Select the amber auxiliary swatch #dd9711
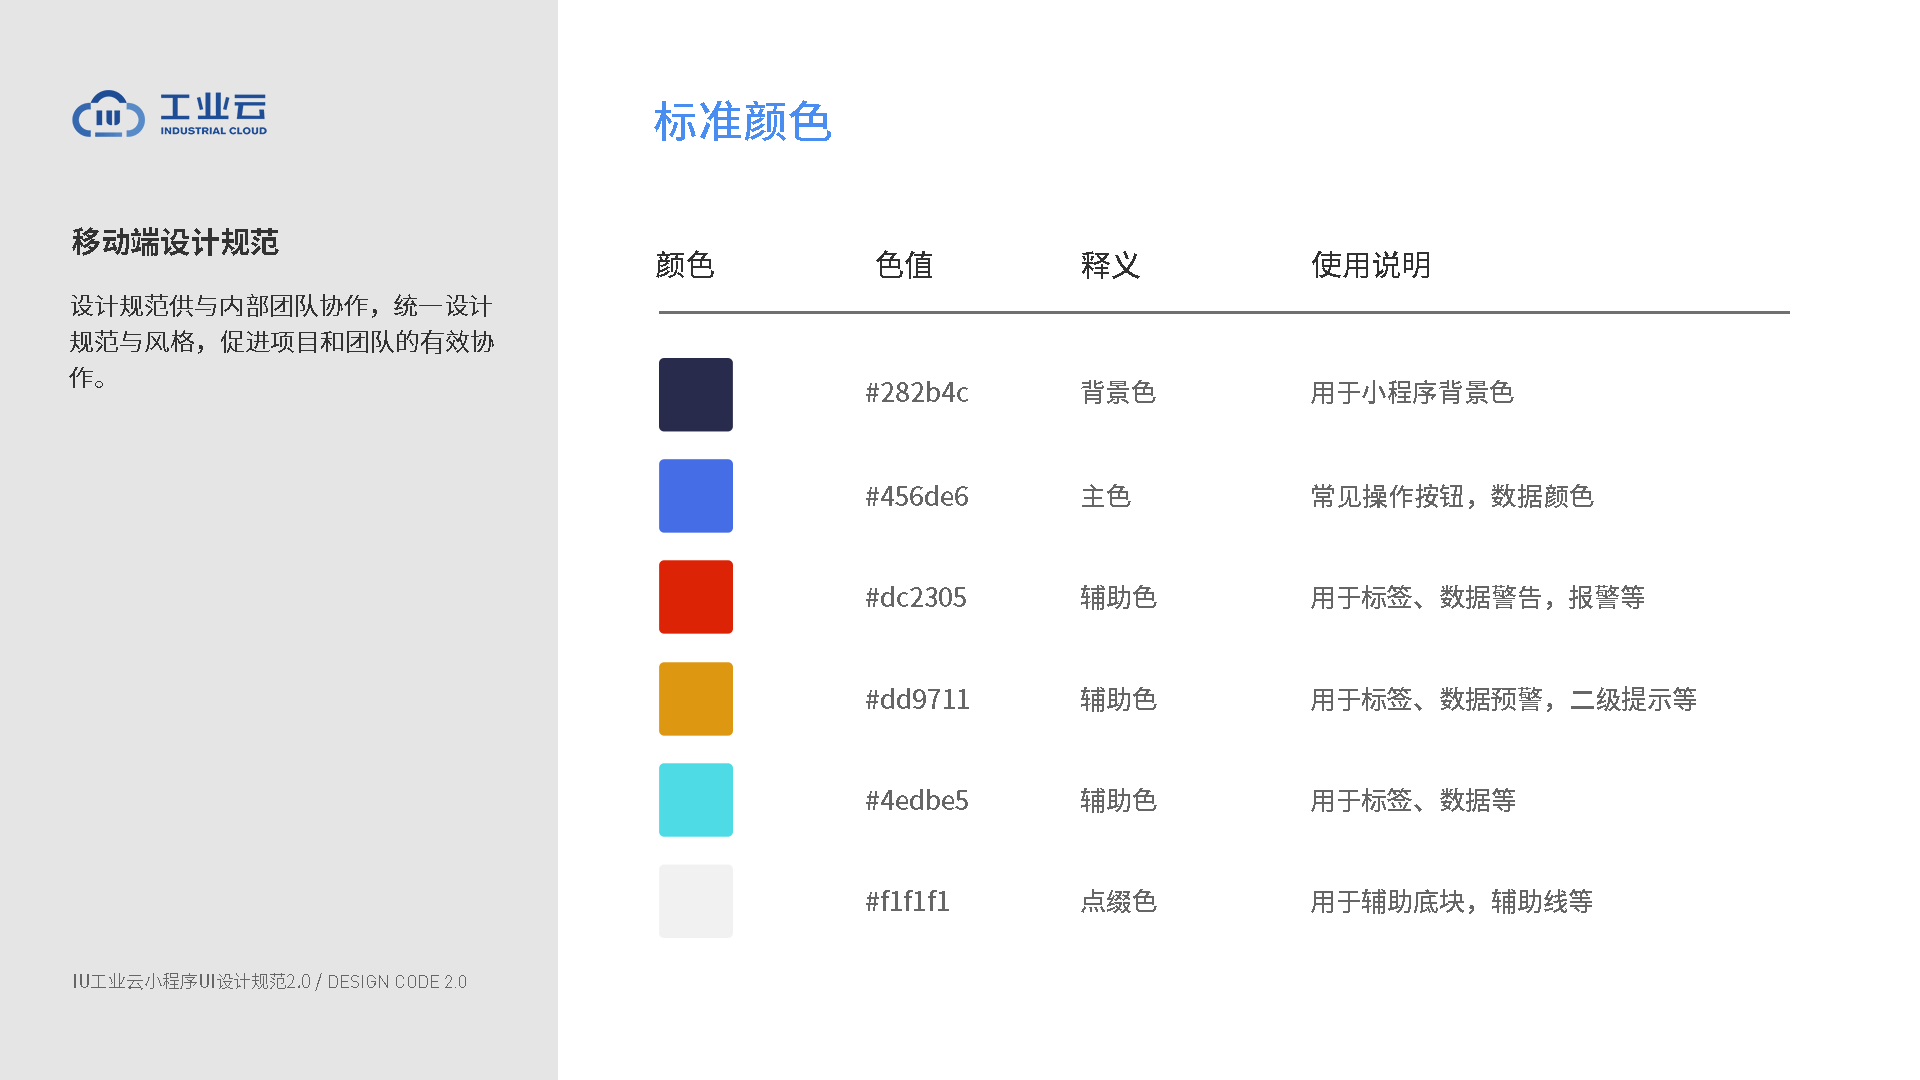This screenshot has height=1080, width=1920. point(696,699)
